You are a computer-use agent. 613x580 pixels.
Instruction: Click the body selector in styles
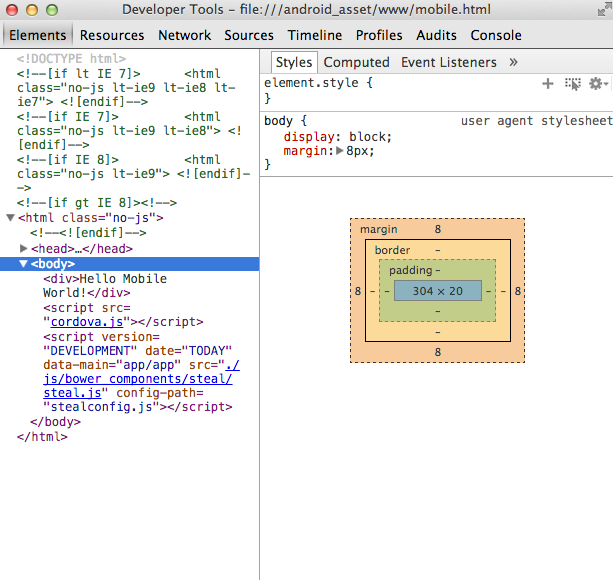coord(278,121)
